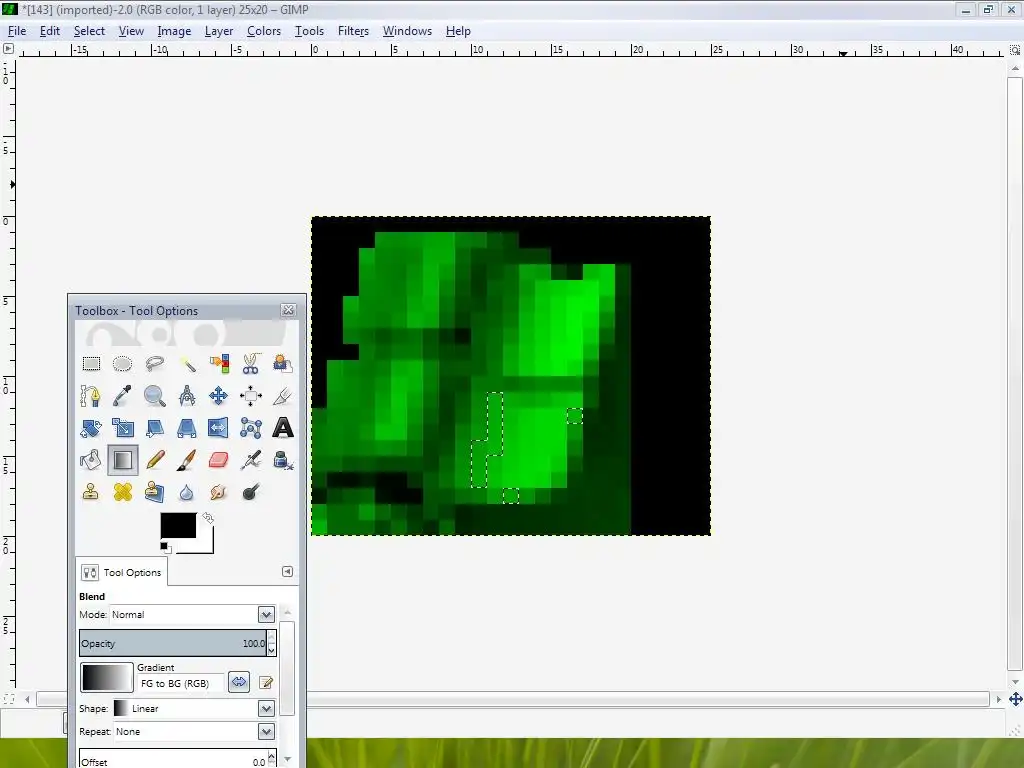Pick the Clone stamp tool
This screenshot has height=768, width=1024.
[x=91, y=492]
